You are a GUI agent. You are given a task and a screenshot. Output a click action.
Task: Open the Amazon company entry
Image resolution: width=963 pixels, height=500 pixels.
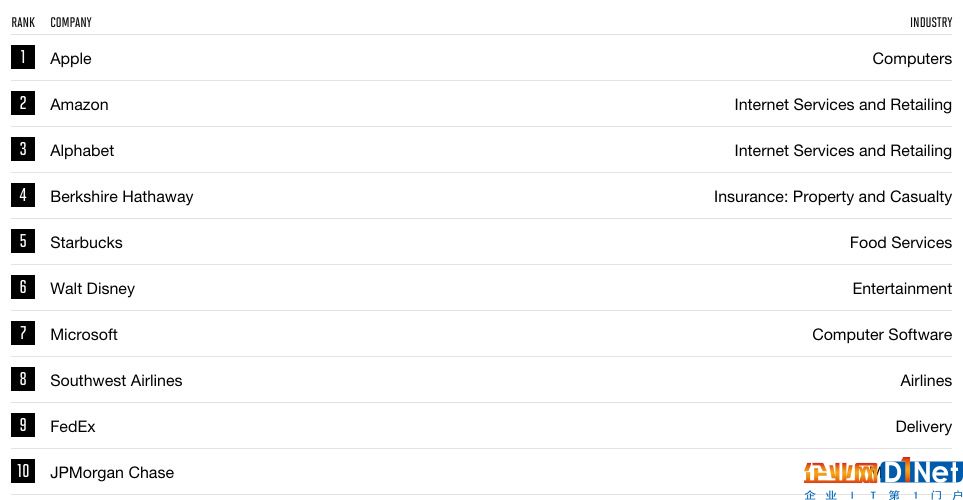(79, 104)
